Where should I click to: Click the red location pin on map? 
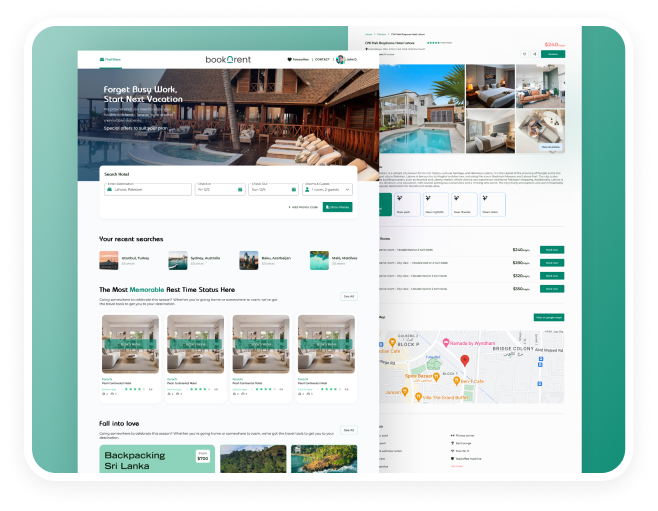pyautogui.click(x=464, y=359)
